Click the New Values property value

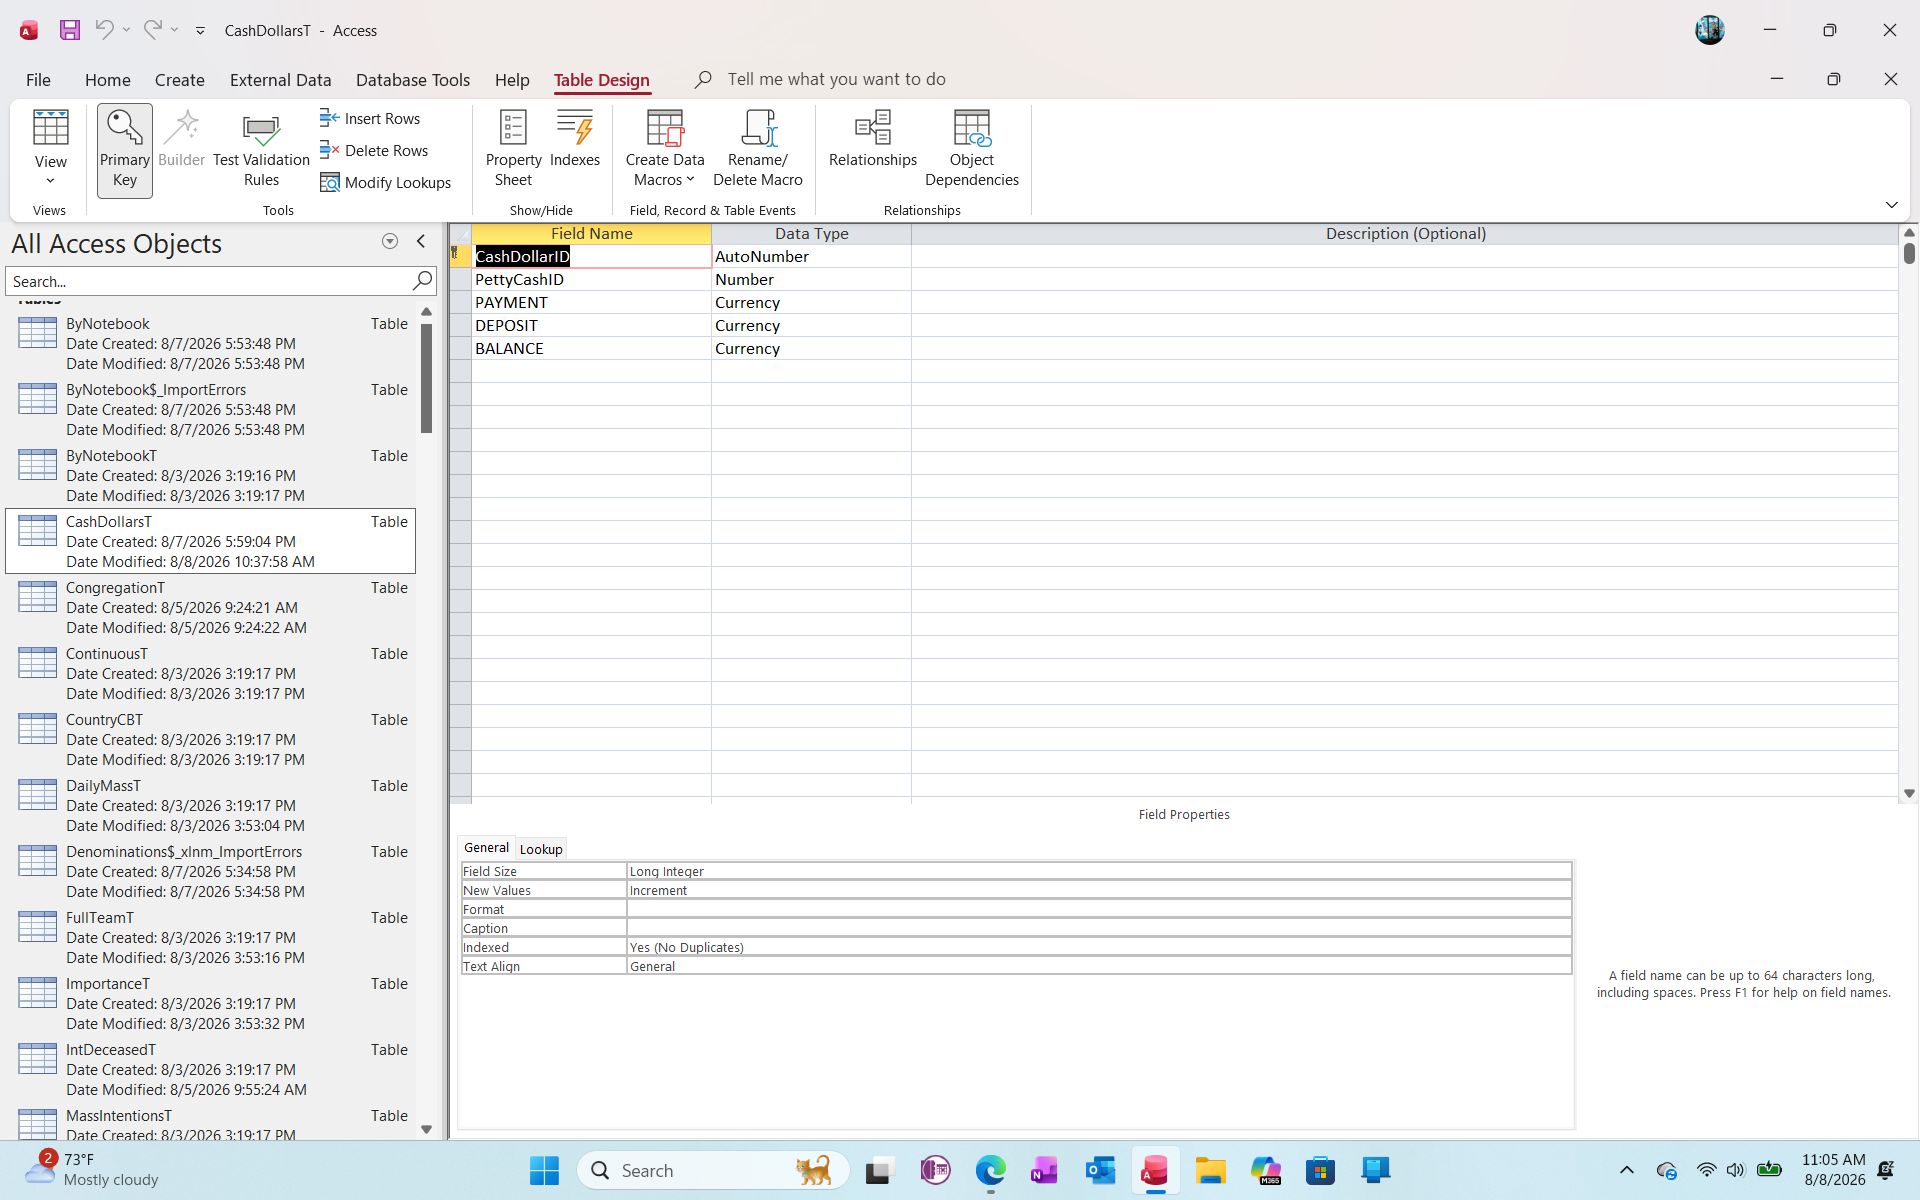(1099, 891)
